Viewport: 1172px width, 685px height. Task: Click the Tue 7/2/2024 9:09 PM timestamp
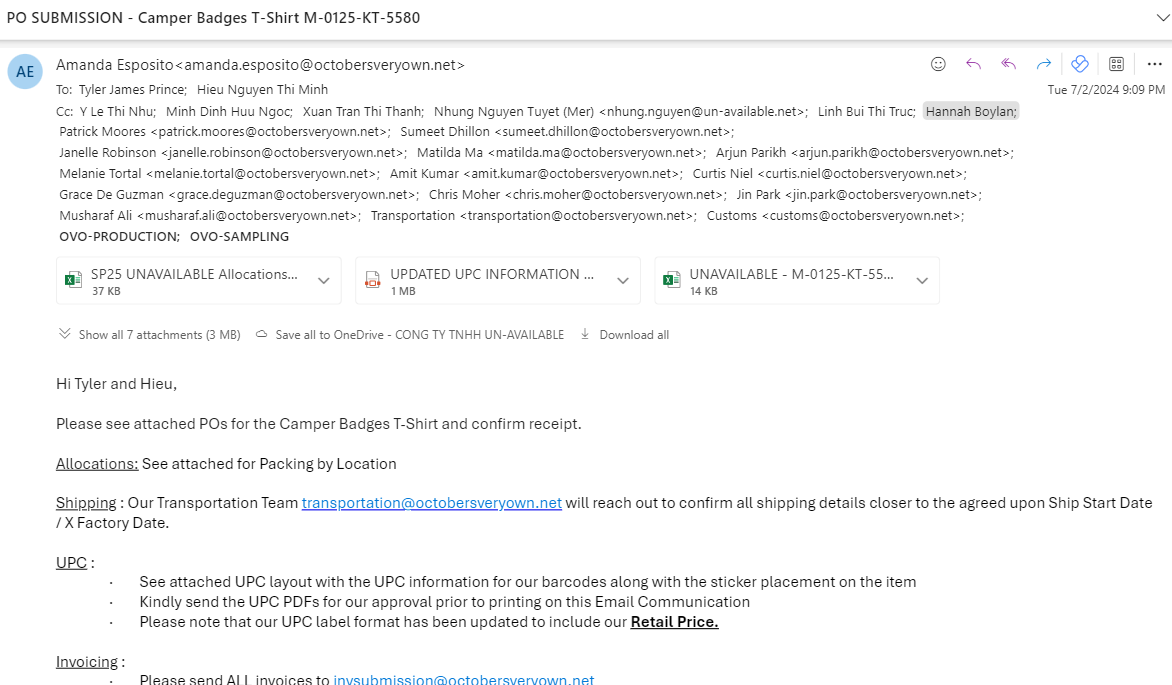pos(1105,90)
